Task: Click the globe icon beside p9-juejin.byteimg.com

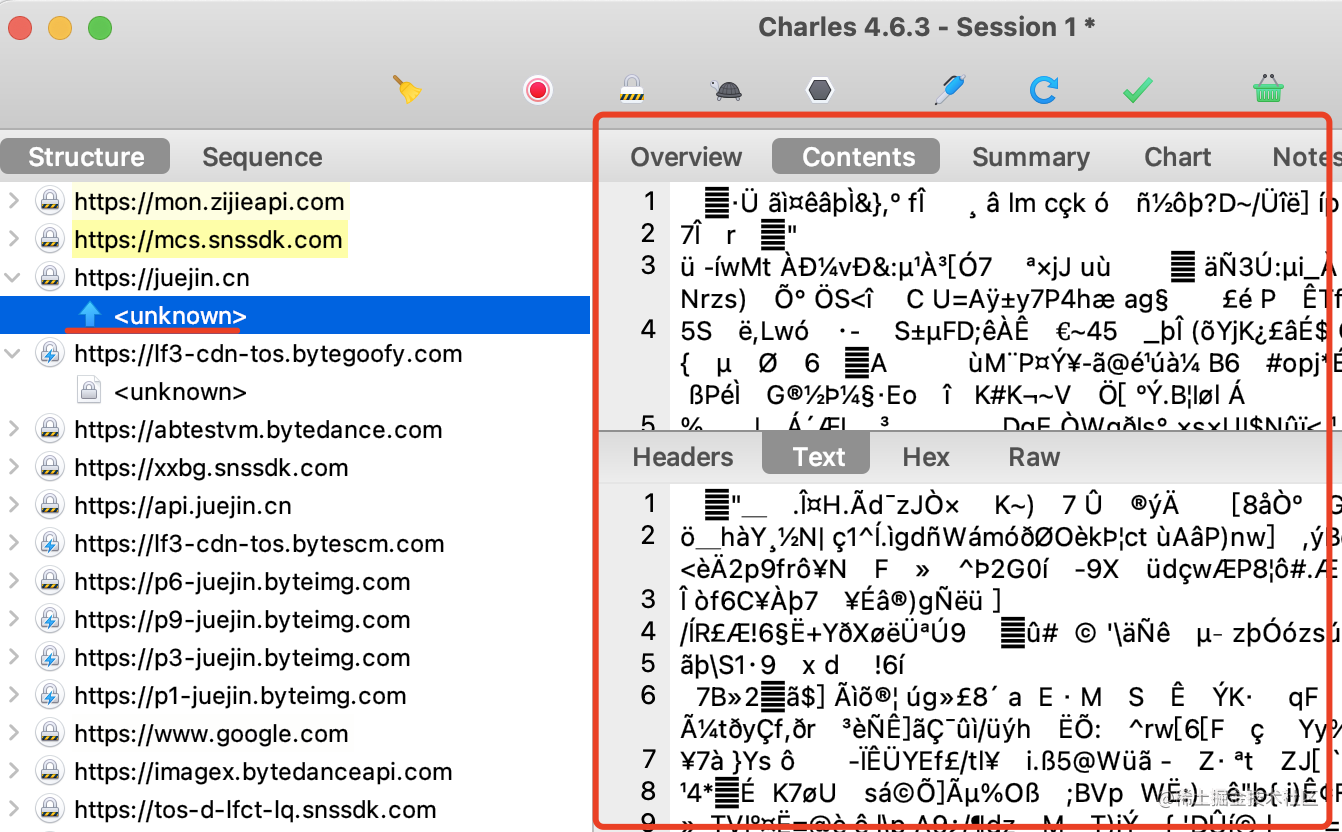Action: coord(50,619)
